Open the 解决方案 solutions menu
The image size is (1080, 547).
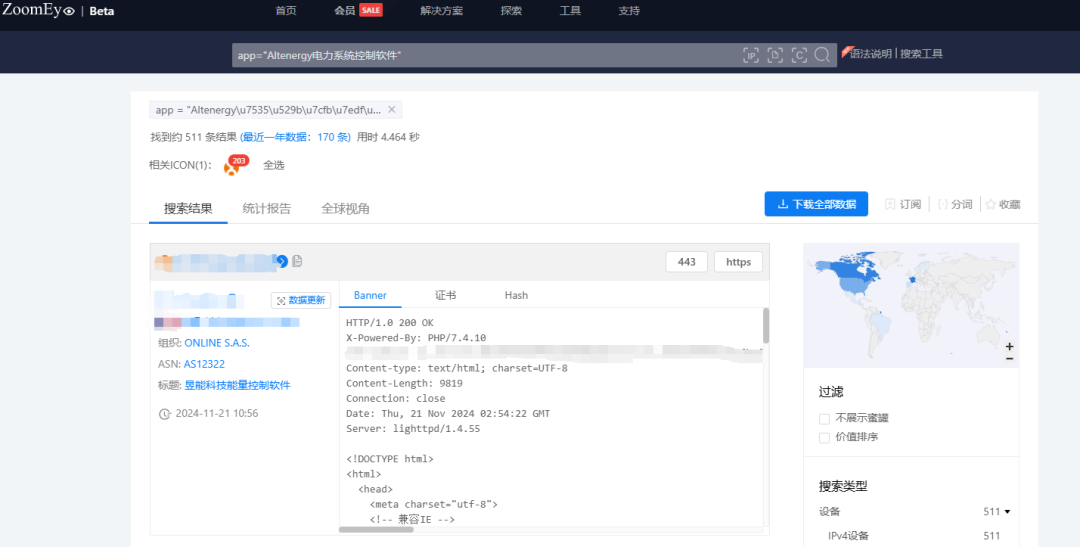[x=442, y=10]
